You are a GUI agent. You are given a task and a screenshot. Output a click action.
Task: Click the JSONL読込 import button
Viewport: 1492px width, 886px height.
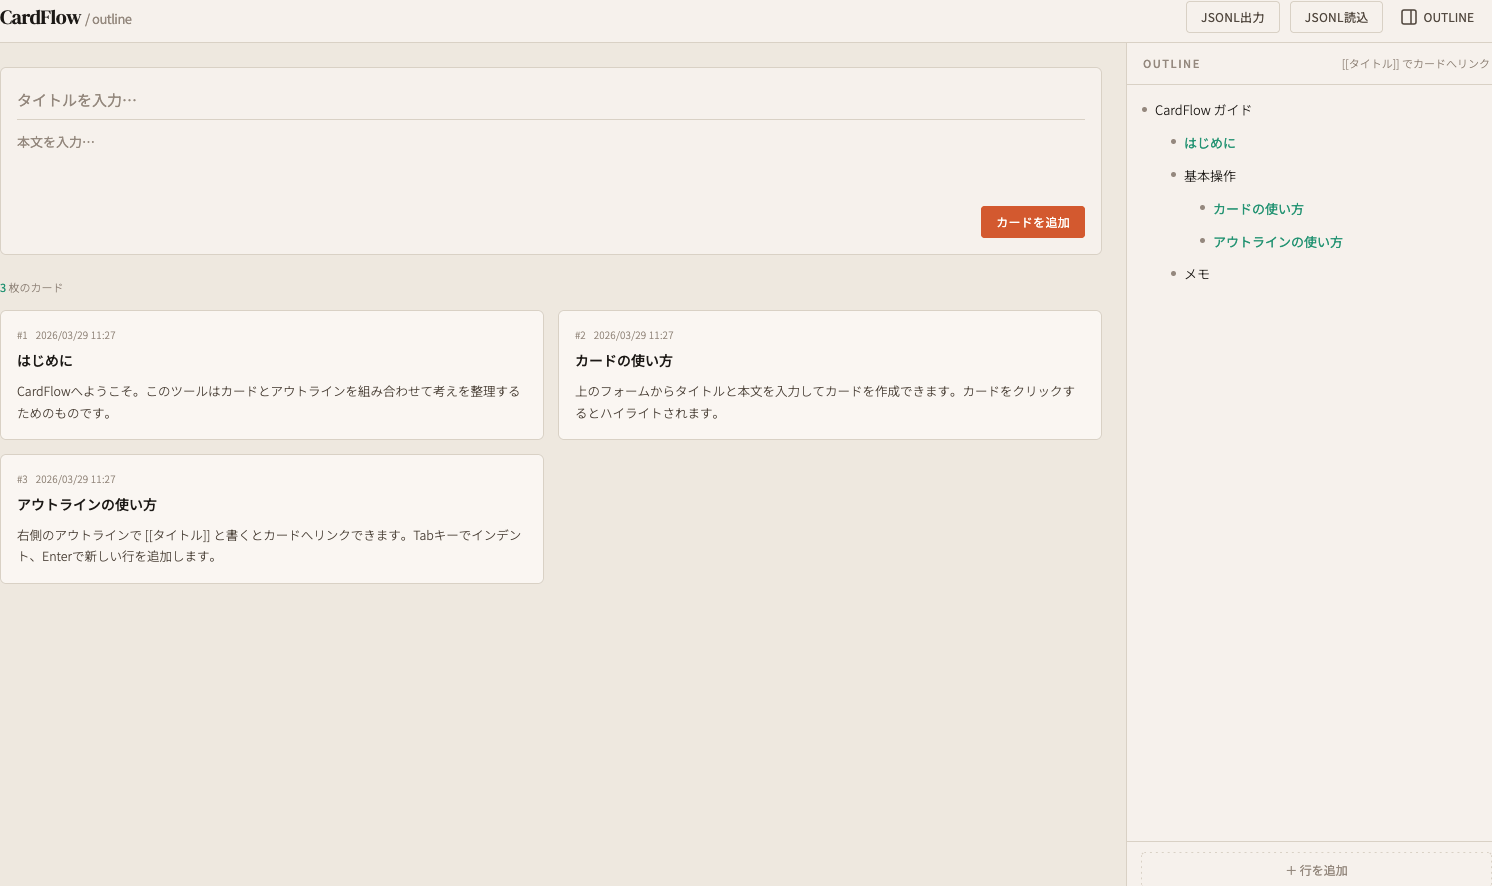point(1336,17)
